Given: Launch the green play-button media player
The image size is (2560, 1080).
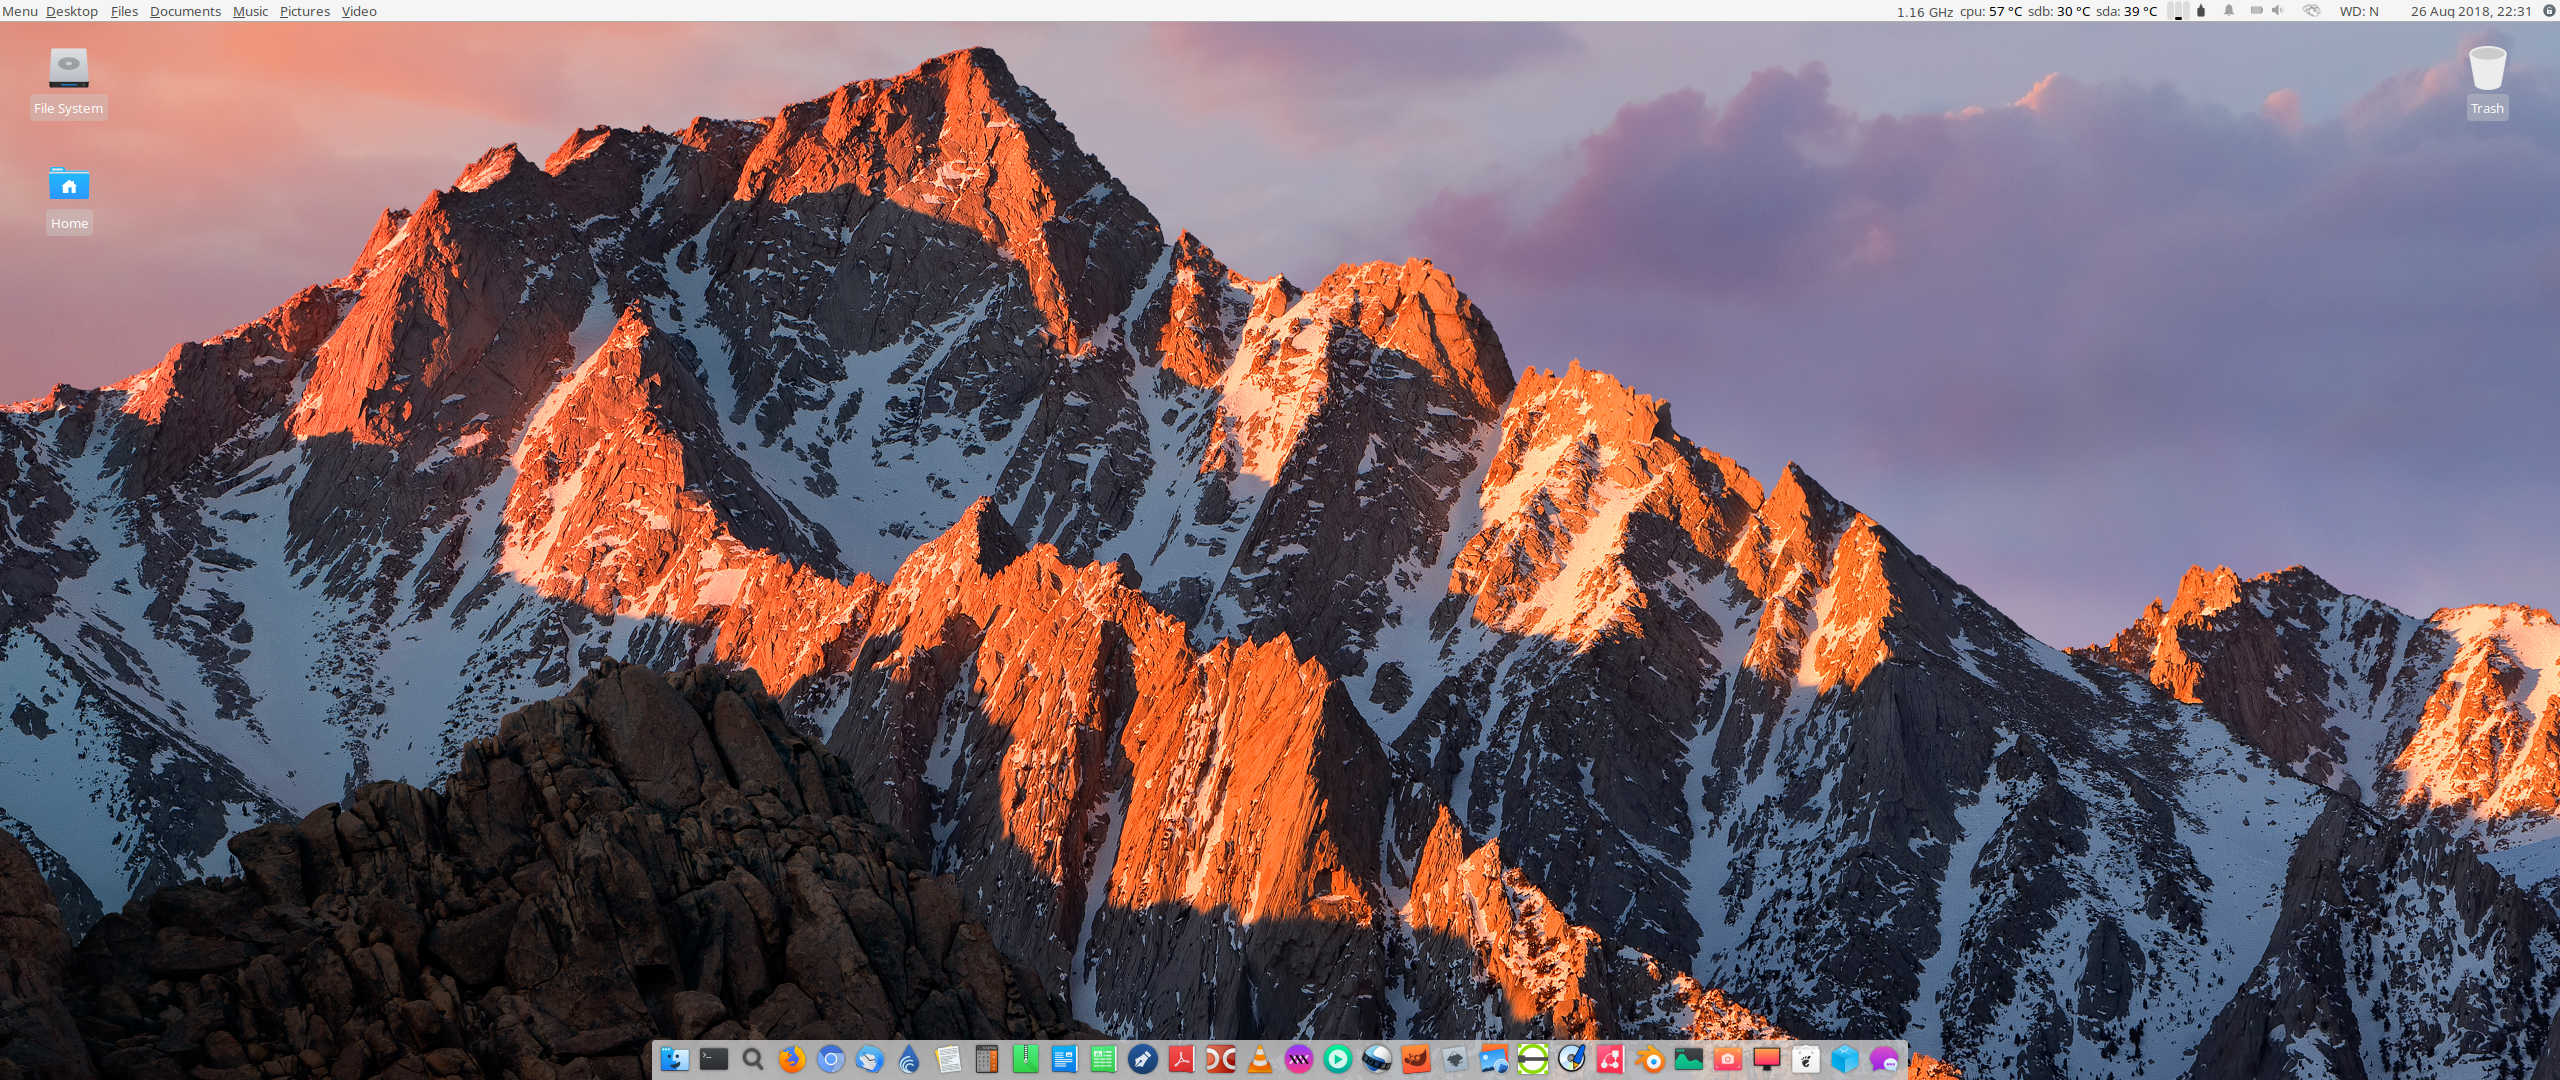Looking at the screenshot, I should [x=1337, y=1059].
